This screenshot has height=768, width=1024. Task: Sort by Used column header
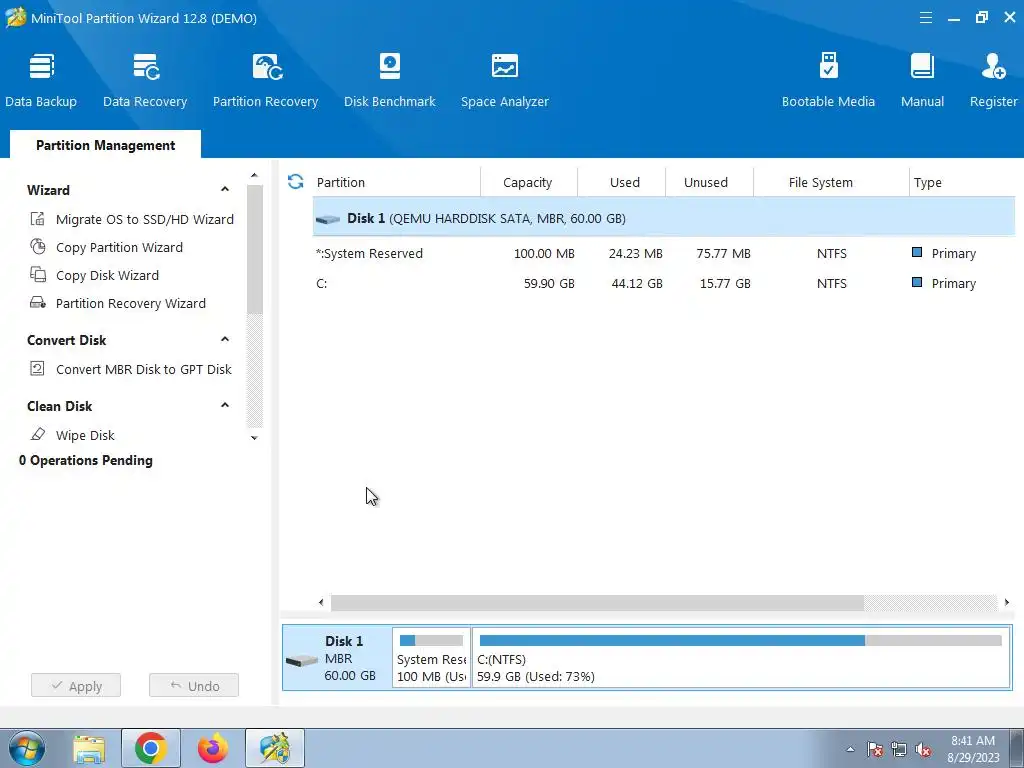[624, 182]
